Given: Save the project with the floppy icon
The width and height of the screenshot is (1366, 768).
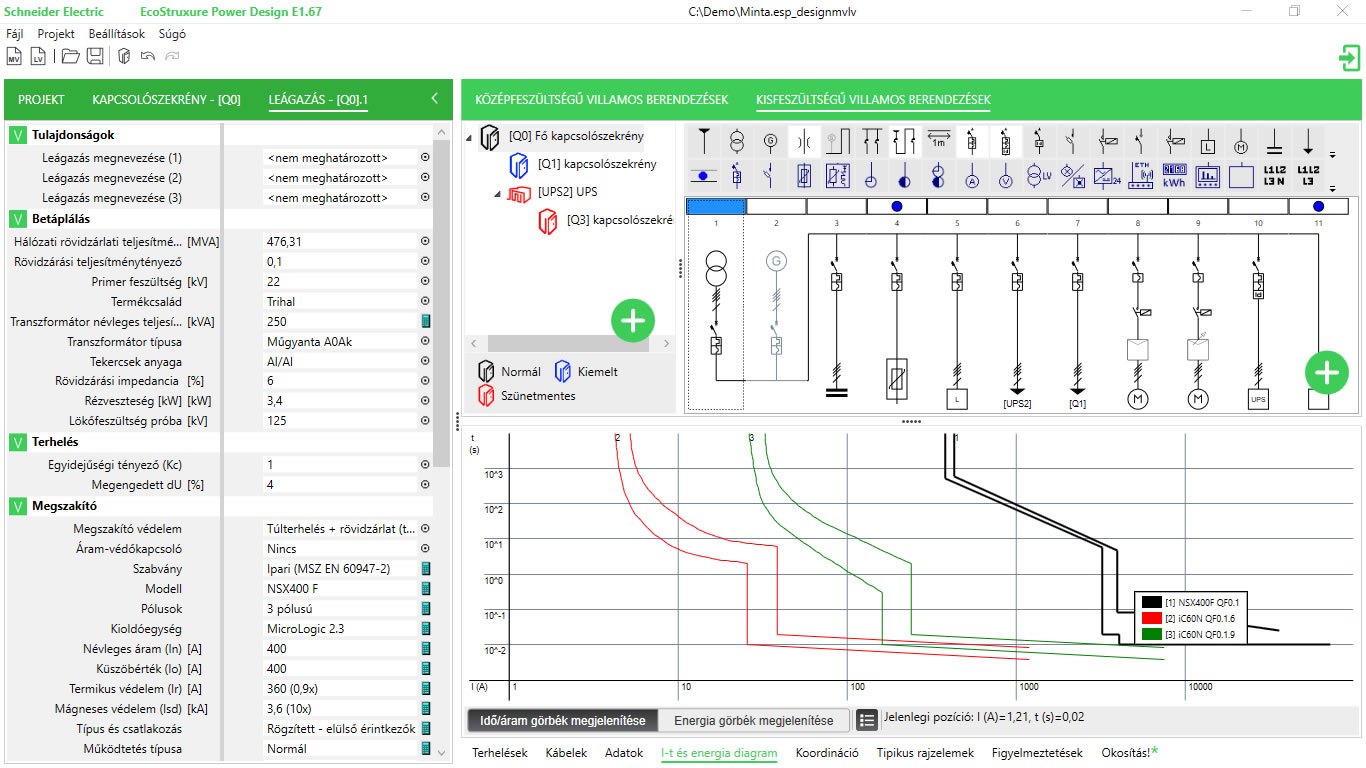Looking at the screenshot, I should (95, 56).
